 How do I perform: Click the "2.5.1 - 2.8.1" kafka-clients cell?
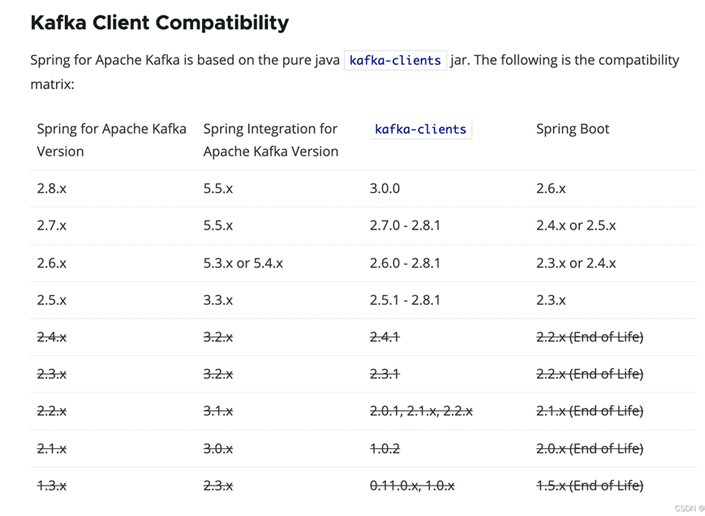405,299
